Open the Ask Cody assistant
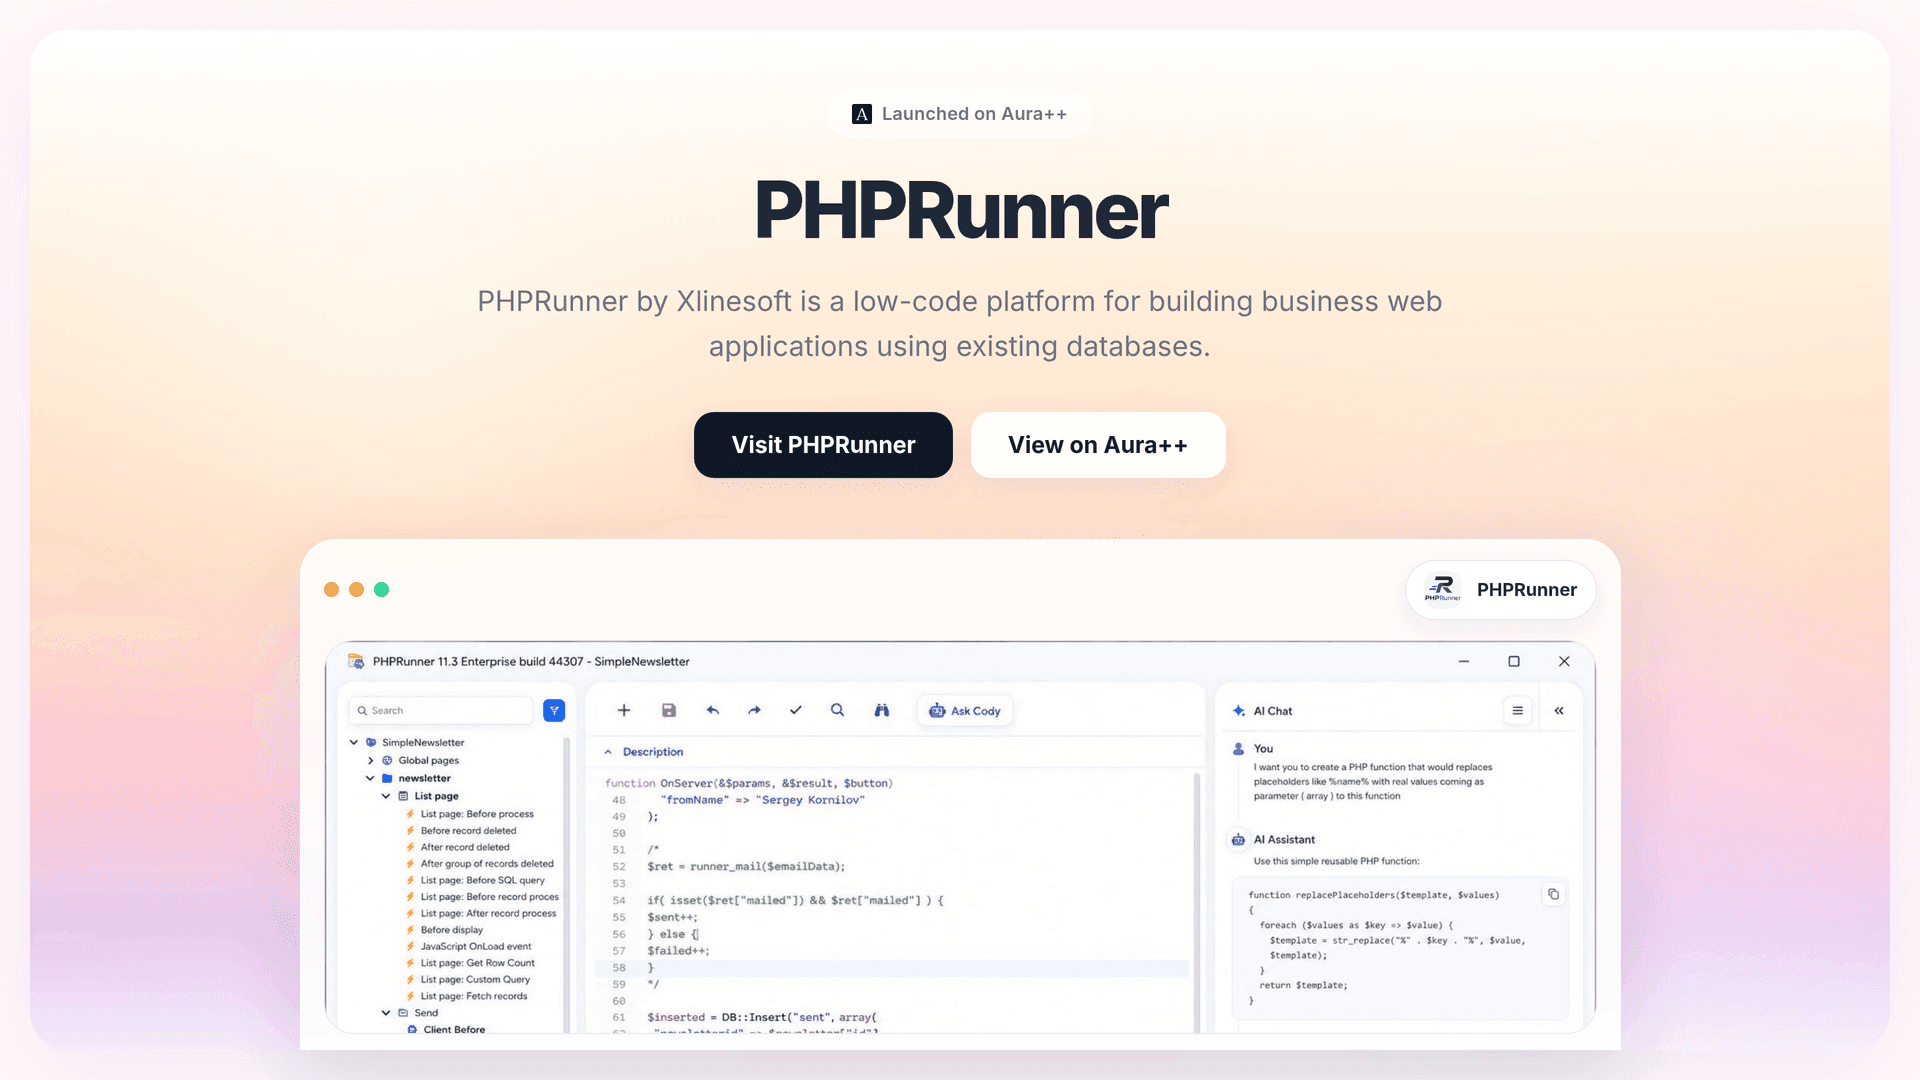 click(965, 711)
